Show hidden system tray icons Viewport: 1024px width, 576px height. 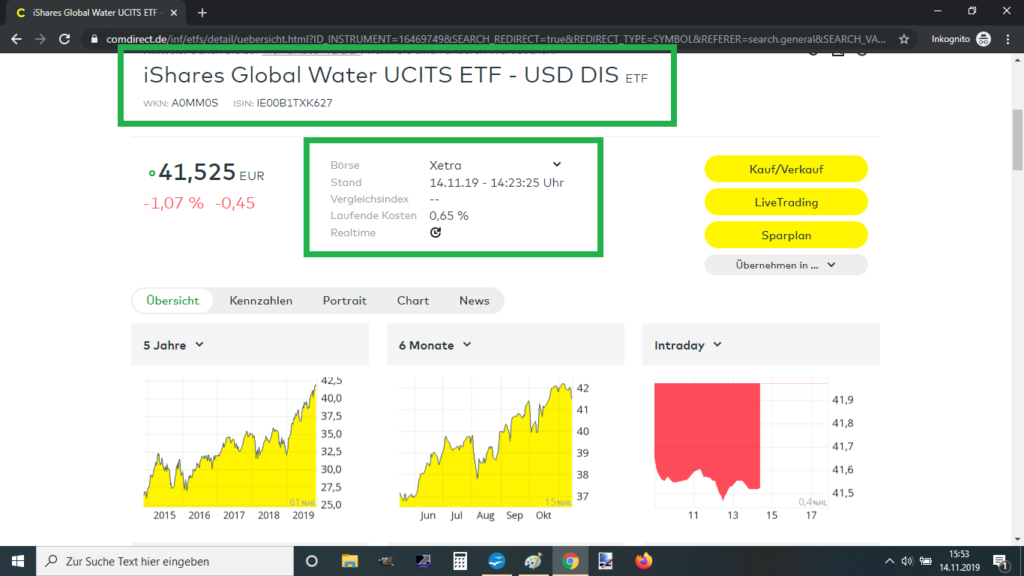[x=889, y=561]
